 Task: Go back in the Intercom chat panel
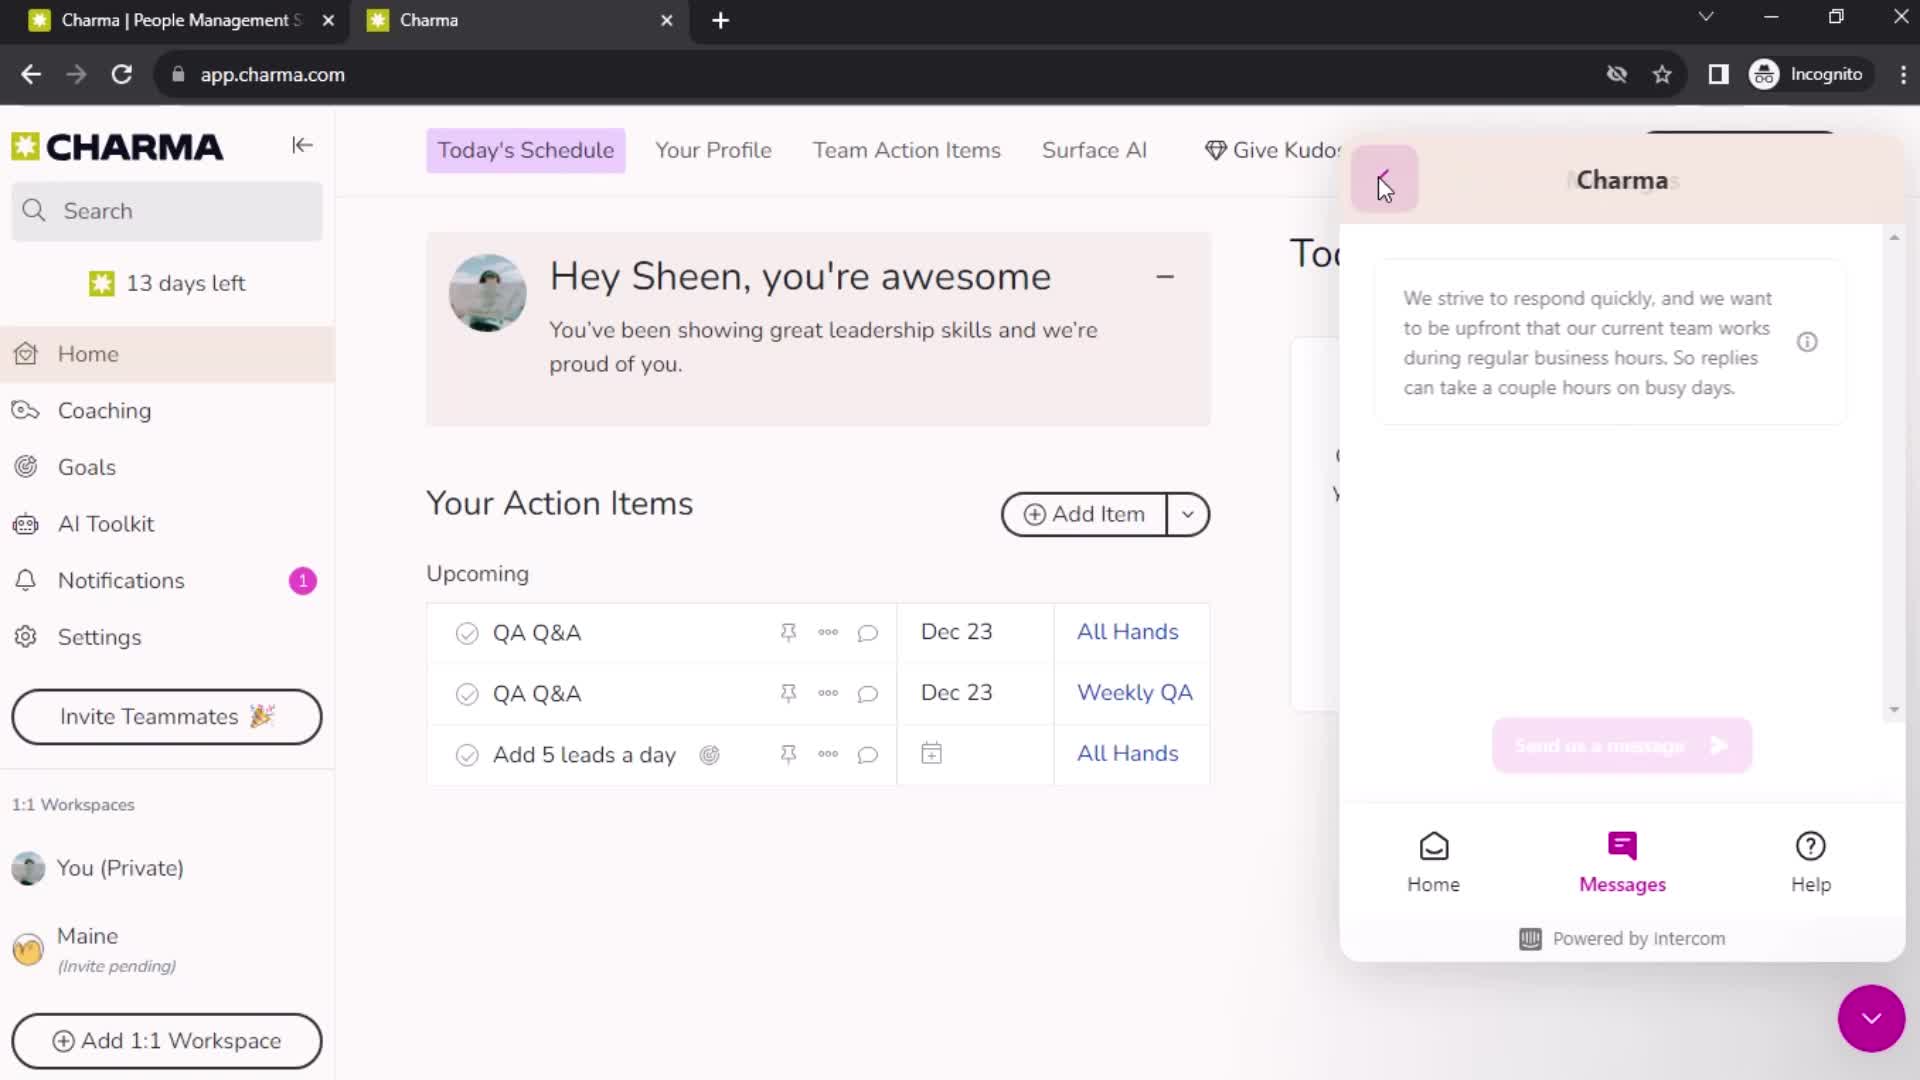pyautogui.click(x=1384, y=179)
